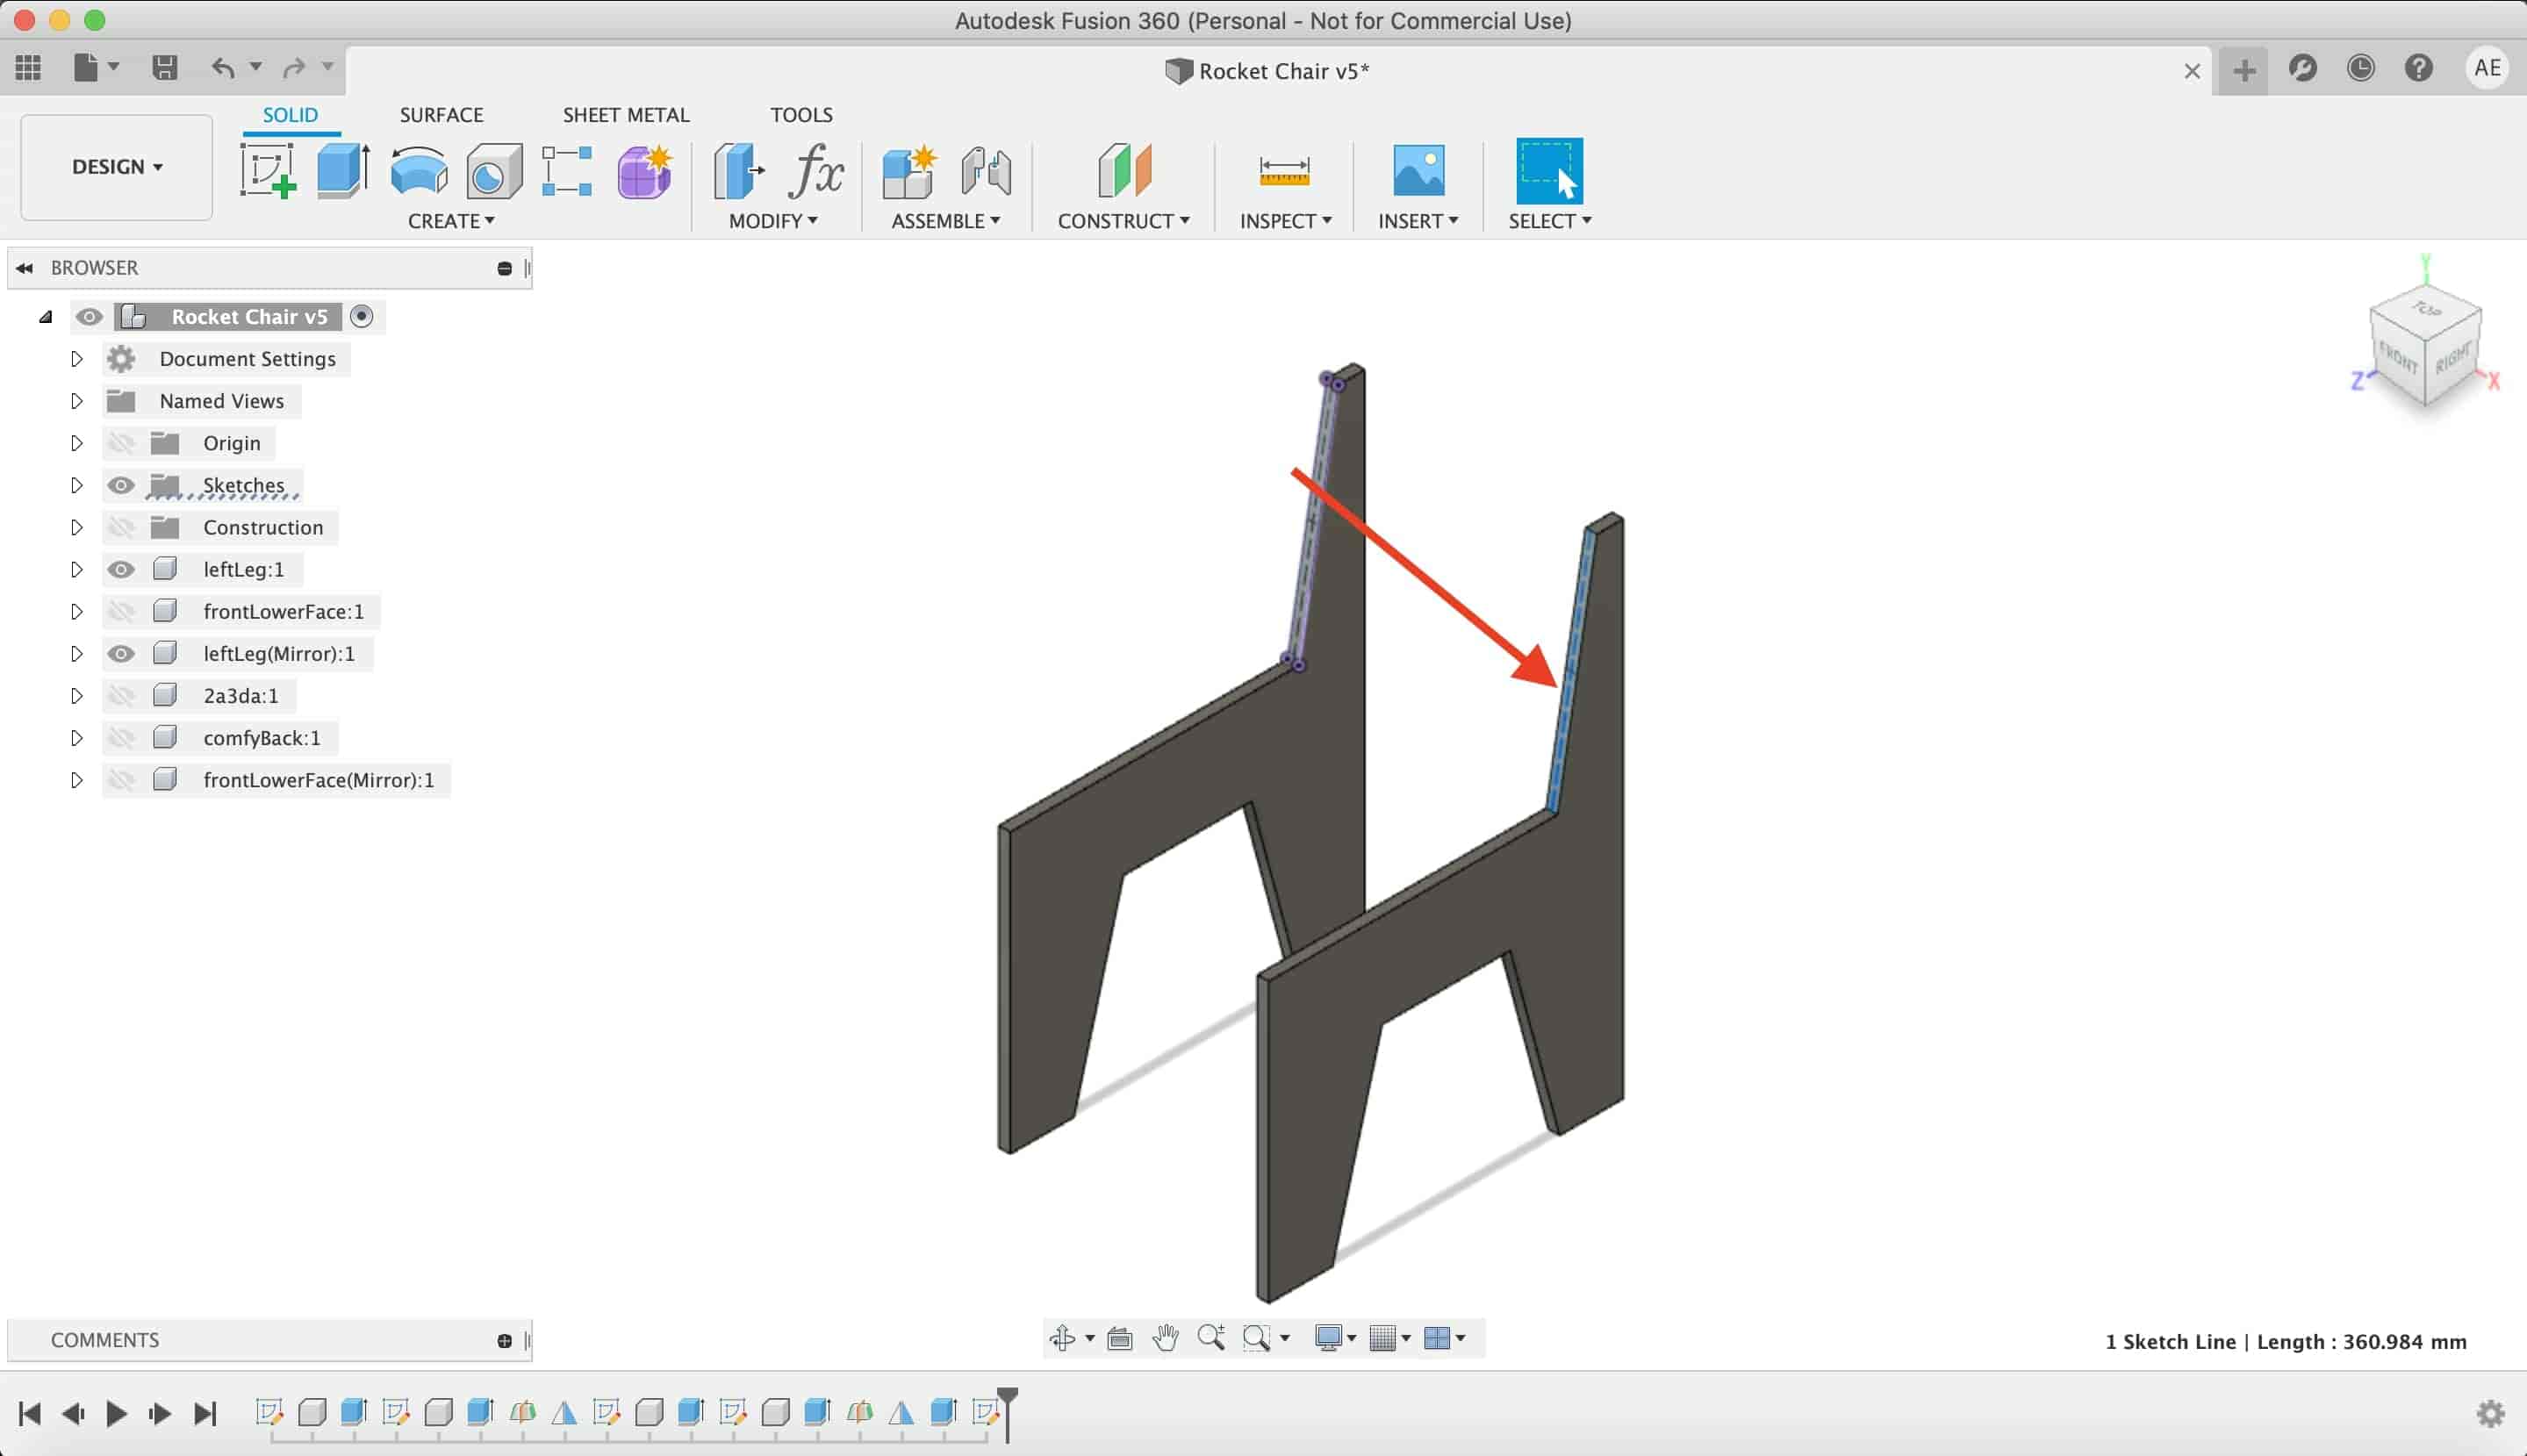2527x1456 pixels.
Task: Click the Create Form purple icon
Action: point(644,171)
